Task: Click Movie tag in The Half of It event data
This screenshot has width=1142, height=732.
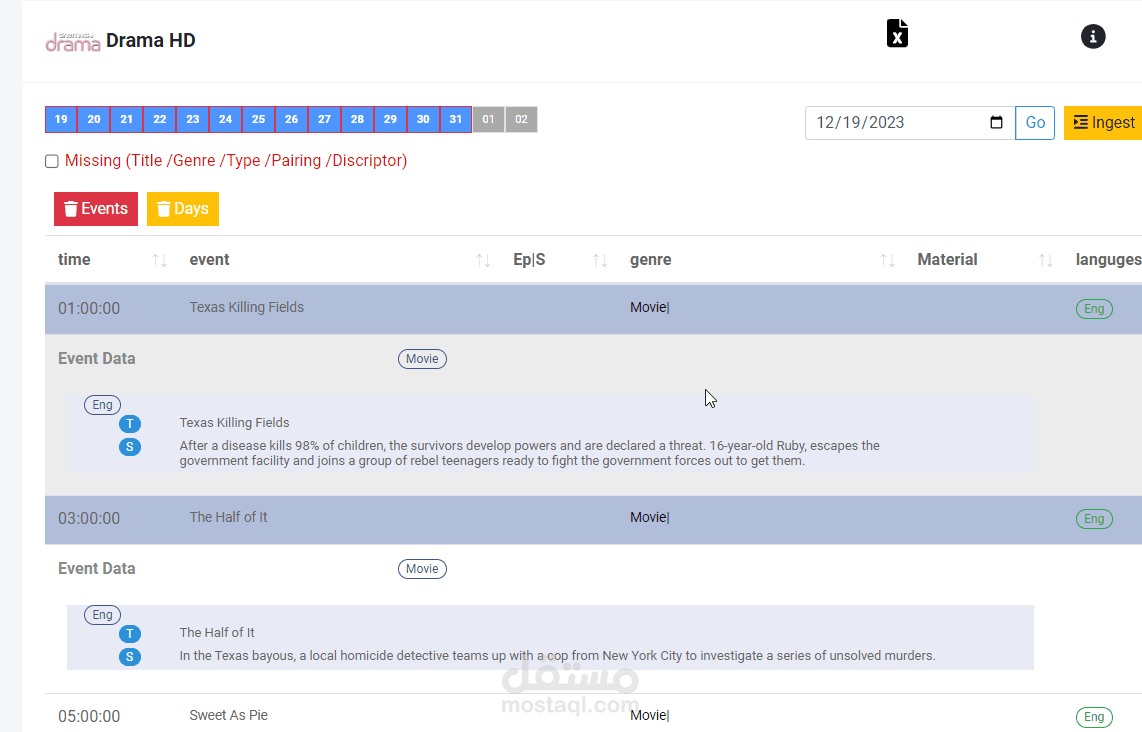Action: pyautogui.click(x=422, y=569)
